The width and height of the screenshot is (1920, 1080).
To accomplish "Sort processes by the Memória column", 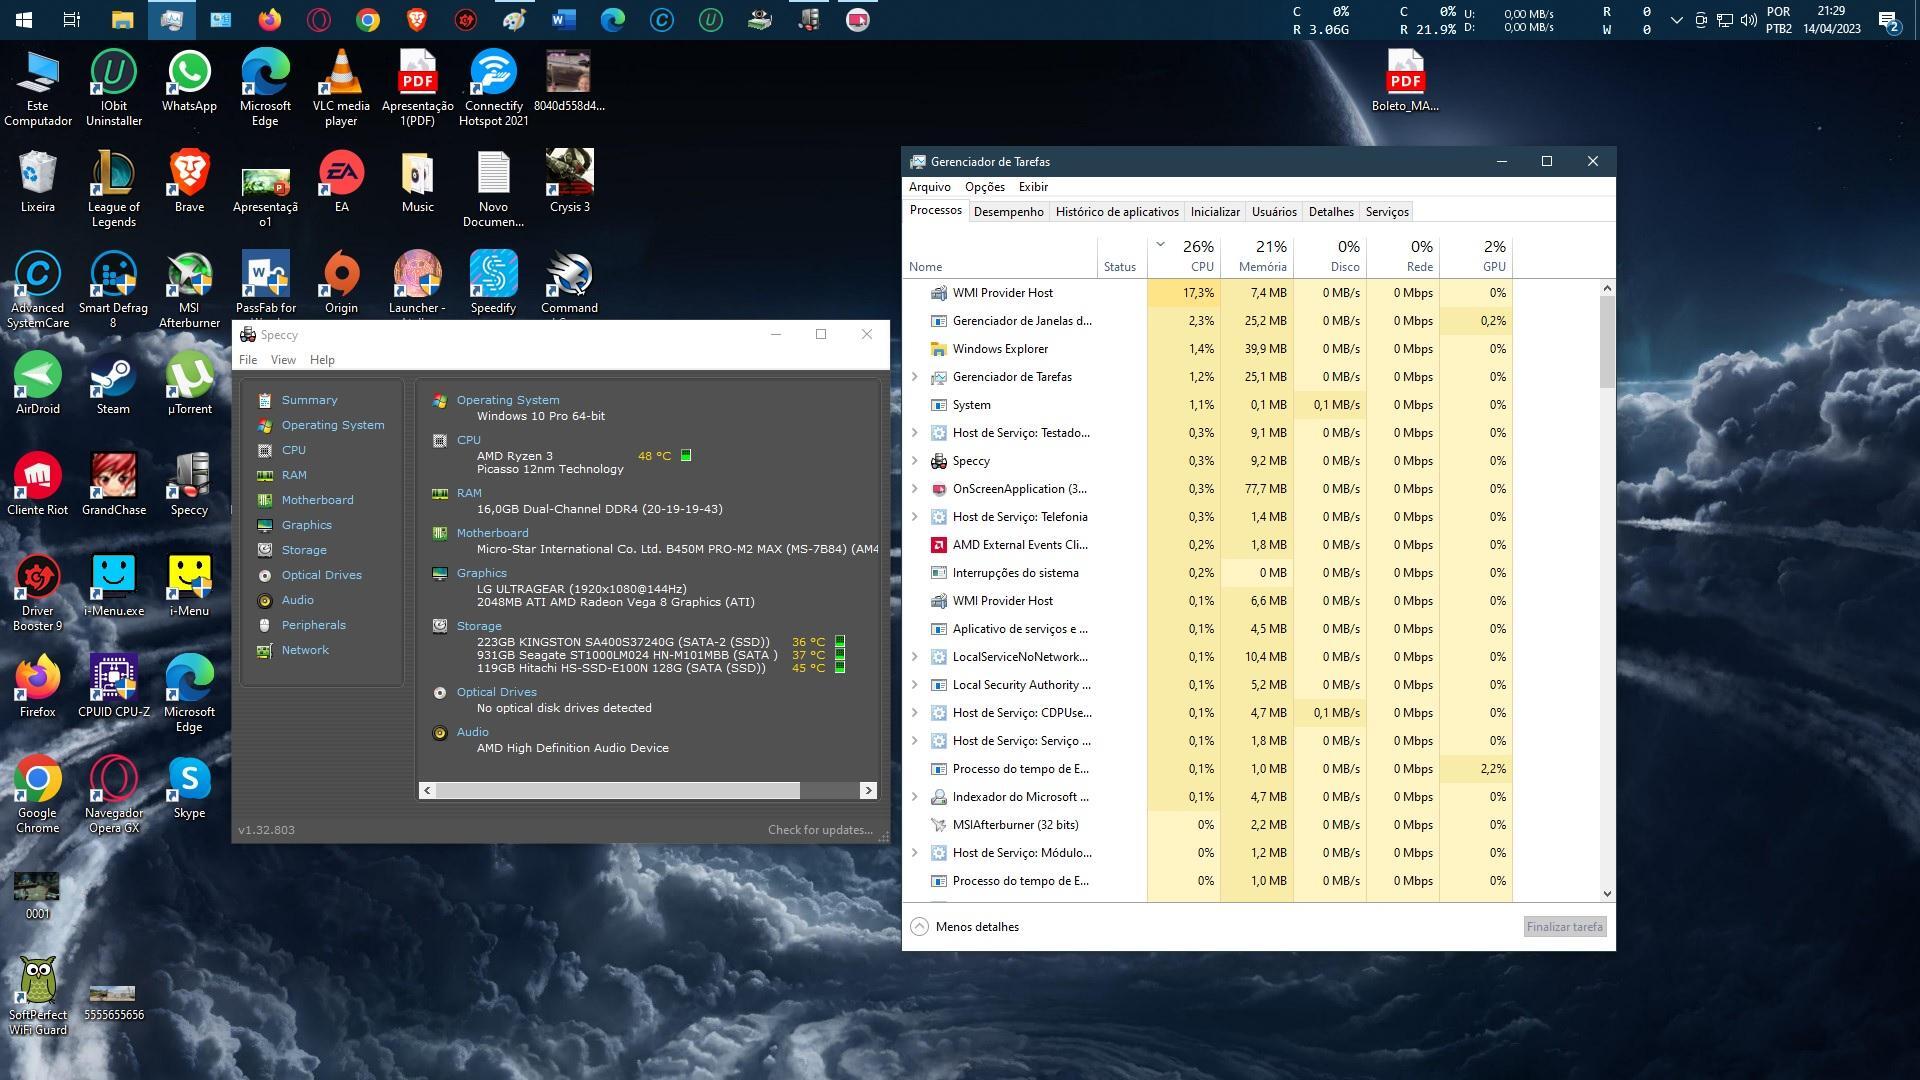I will pyautogui.click(x=1257, y=256).
